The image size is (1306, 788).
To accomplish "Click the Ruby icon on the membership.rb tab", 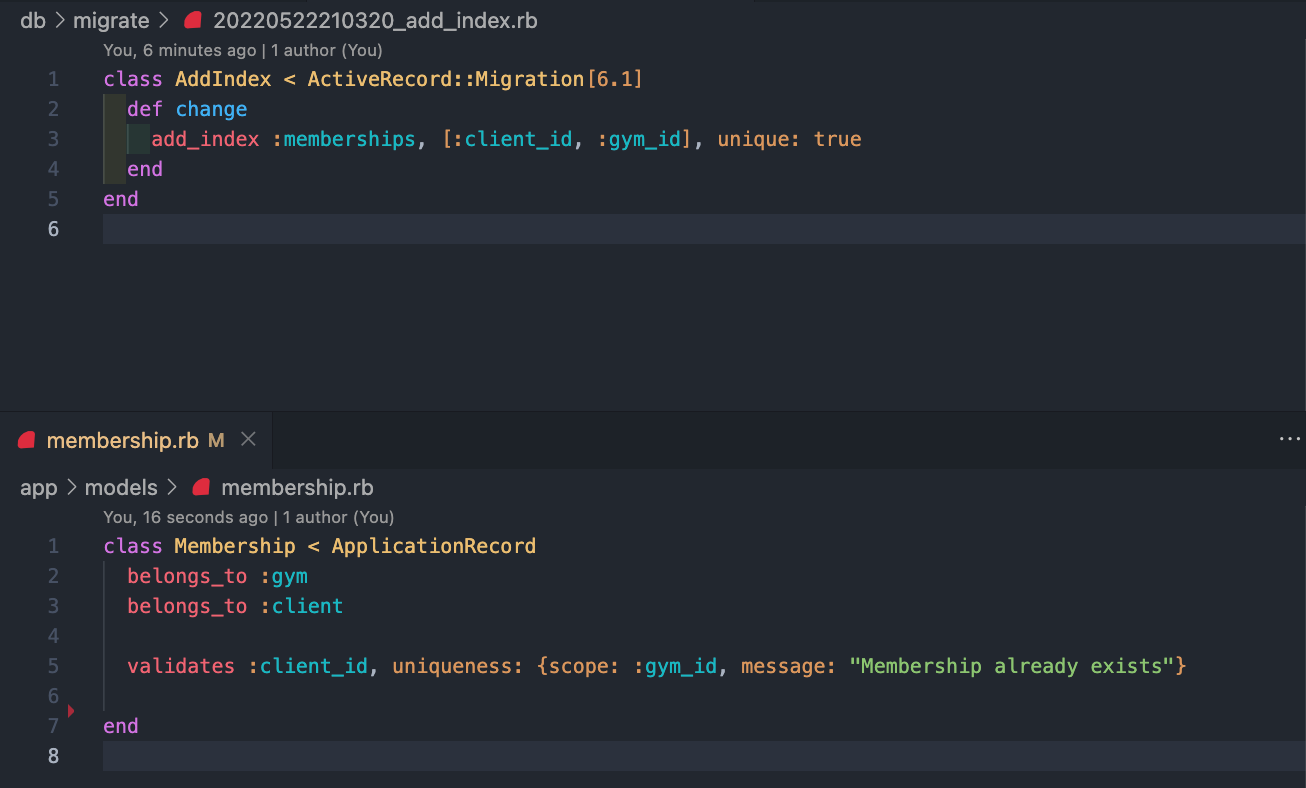I will coord(25,440).
